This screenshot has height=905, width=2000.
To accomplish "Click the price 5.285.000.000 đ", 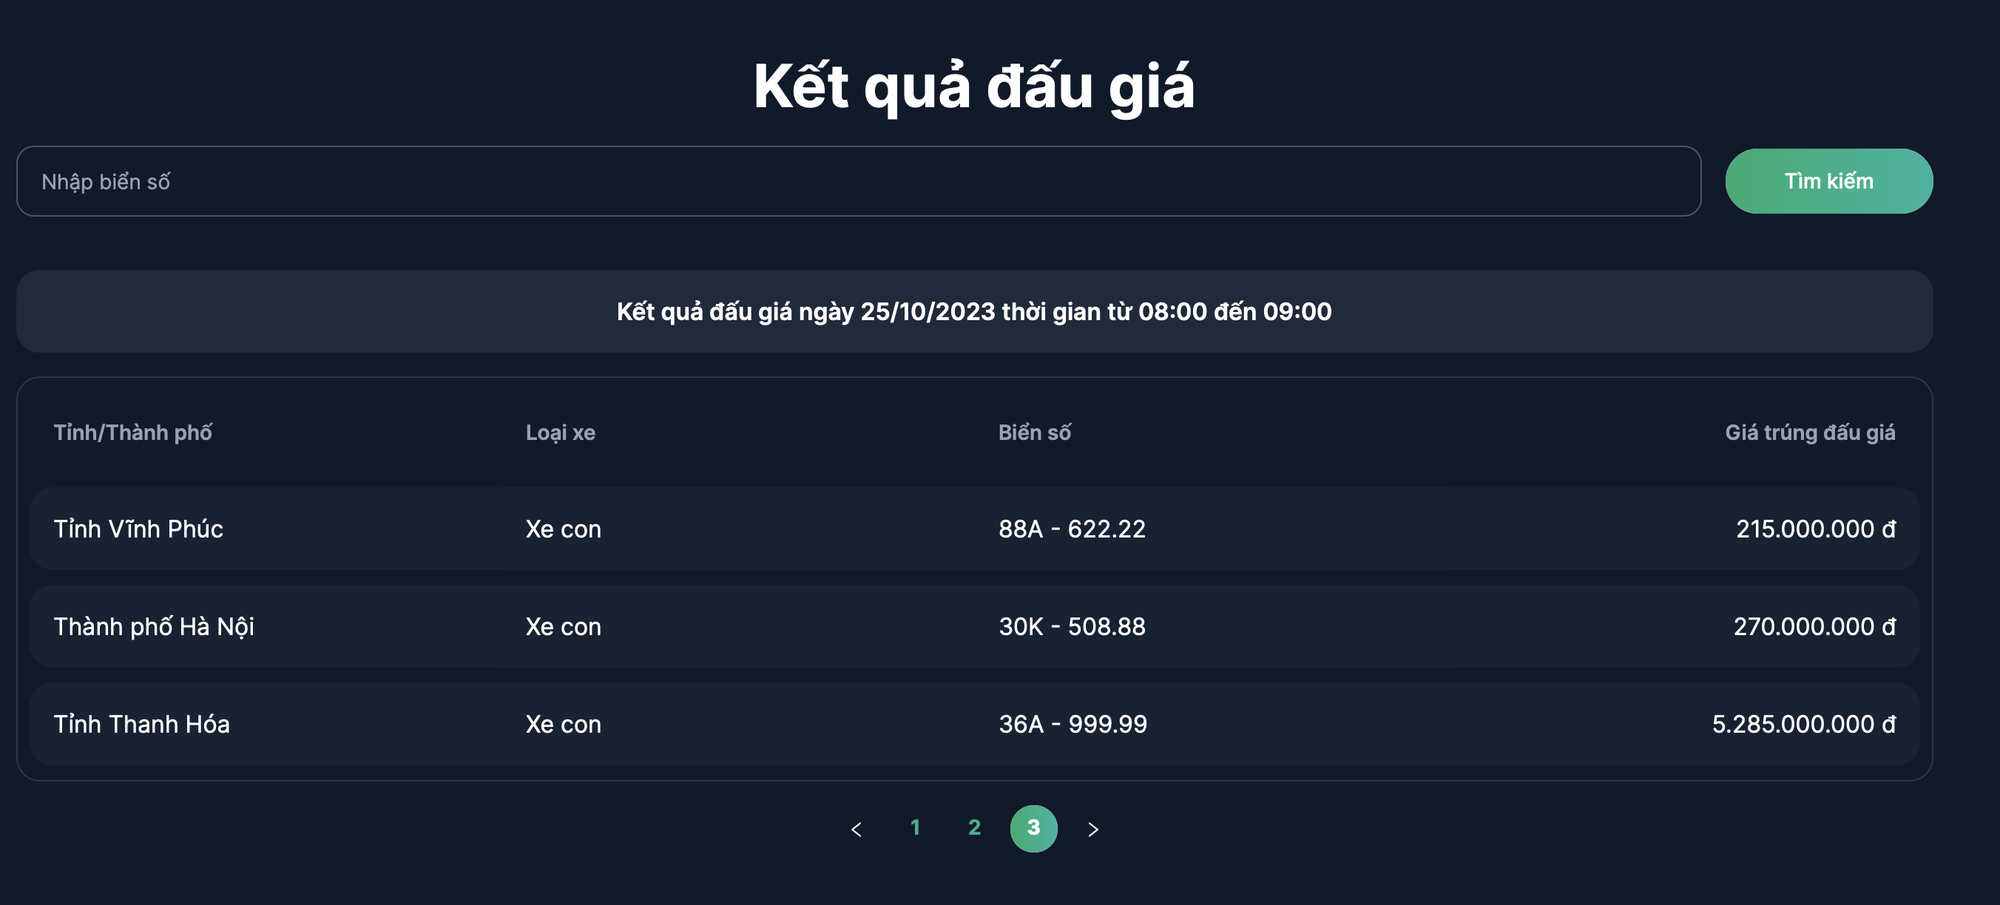I will [1803, 724].
